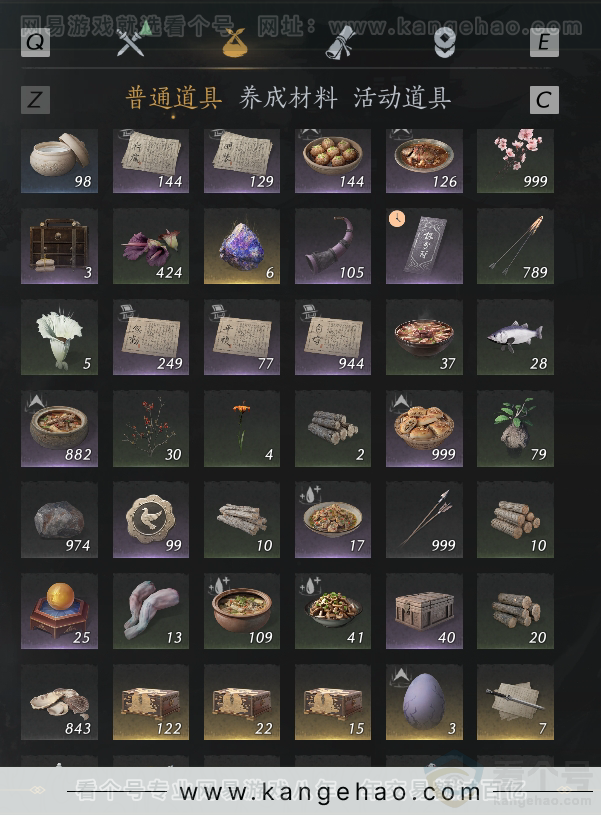Select the purple horn item with 105

[333, 246]
